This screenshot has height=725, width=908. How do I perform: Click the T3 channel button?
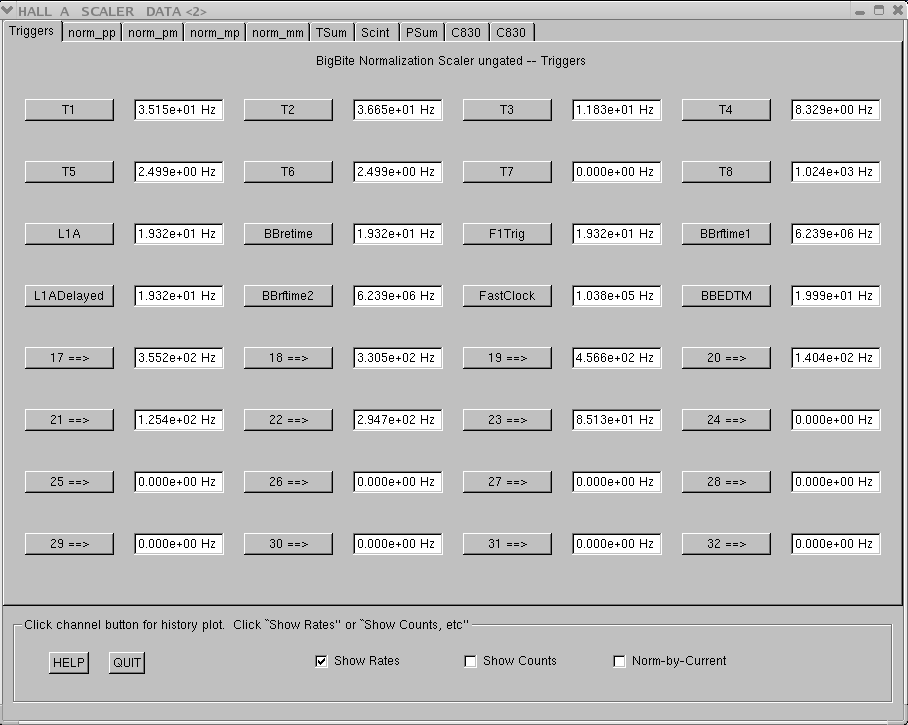click(507, 110)
